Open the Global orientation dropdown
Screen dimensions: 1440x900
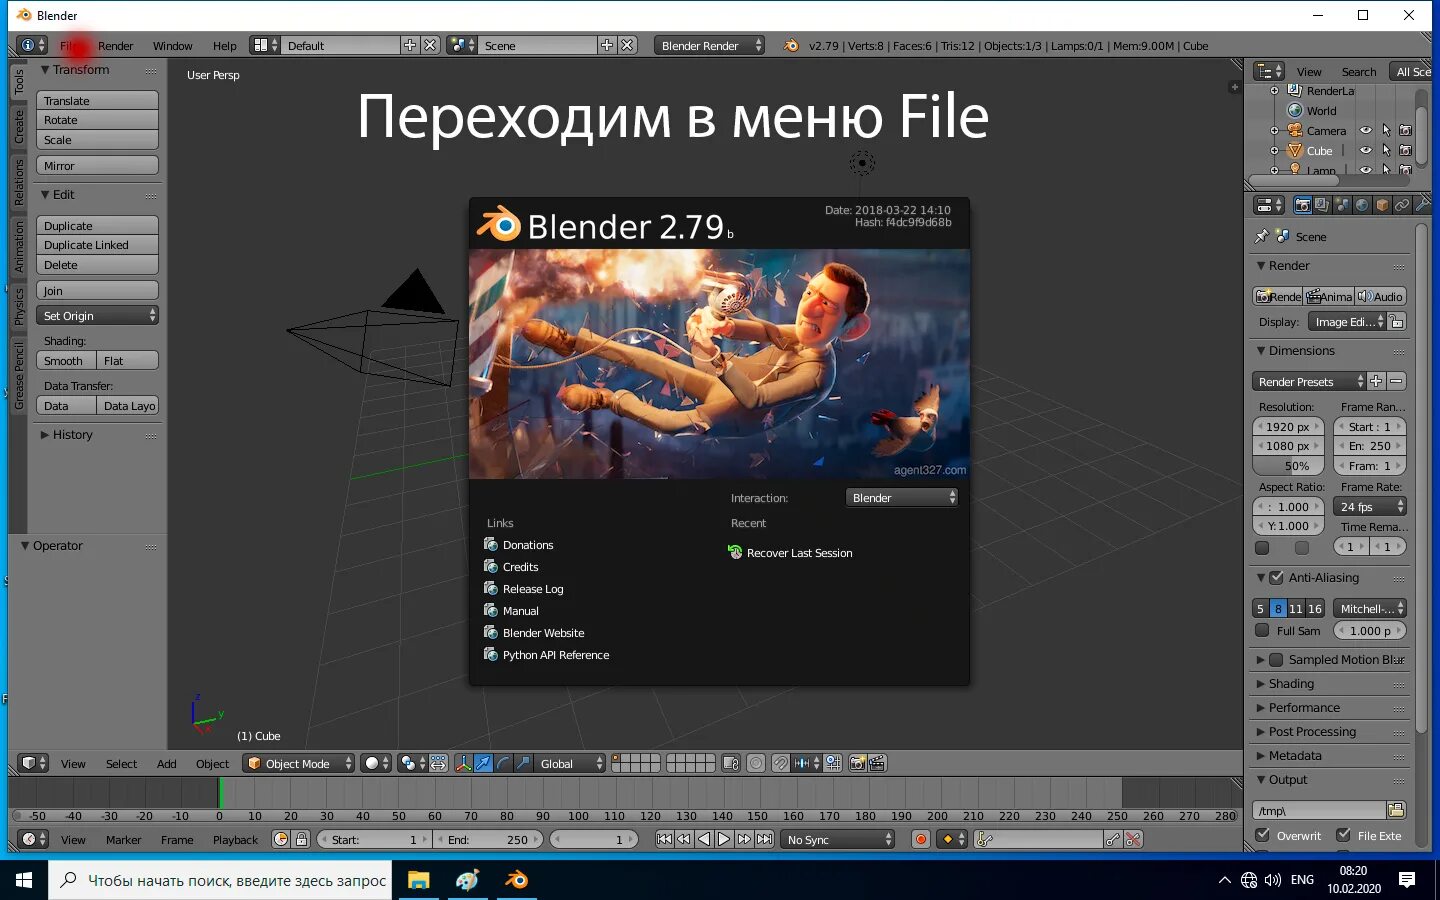pos(570,763)
